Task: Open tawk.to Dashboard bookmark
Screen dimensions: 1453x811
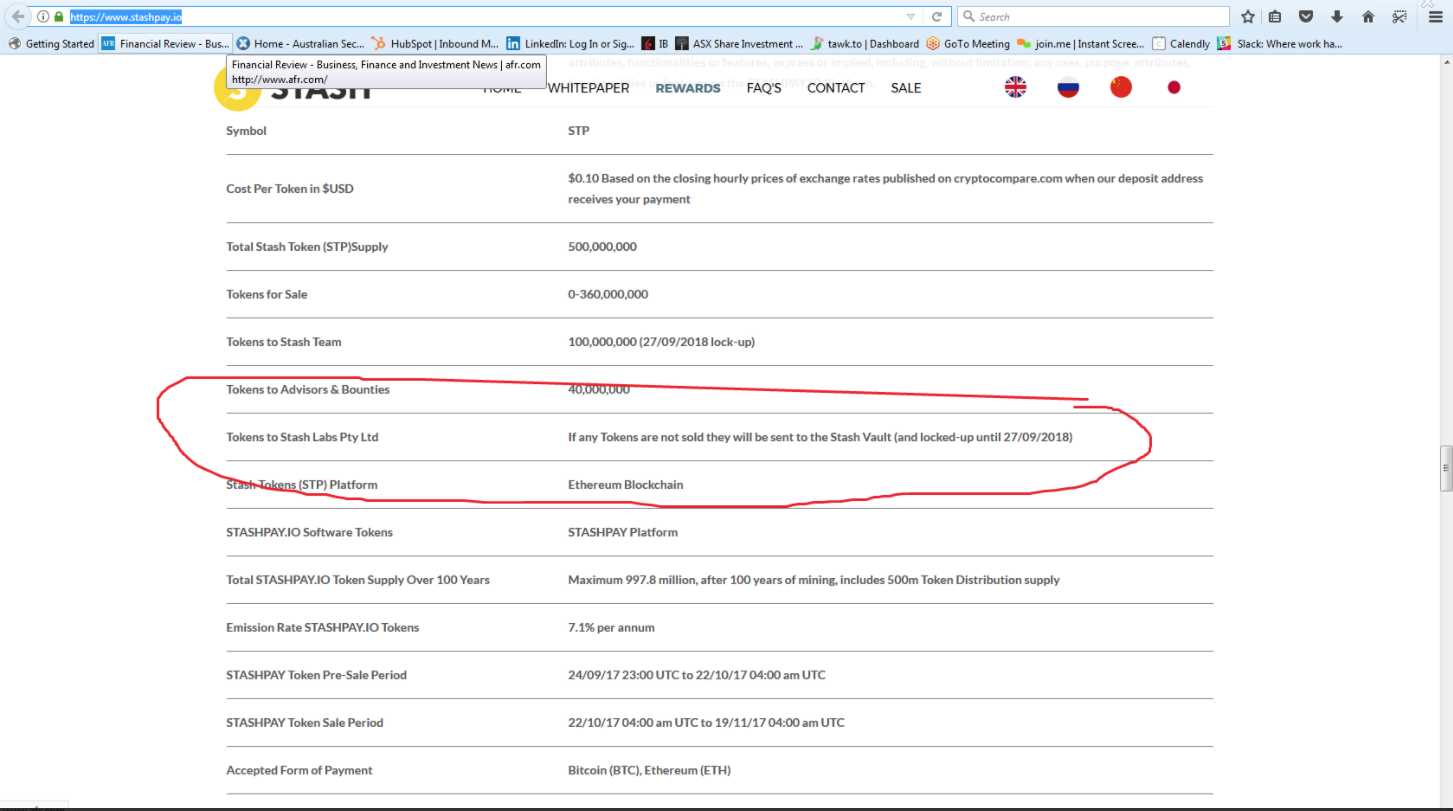Action: 865,44
